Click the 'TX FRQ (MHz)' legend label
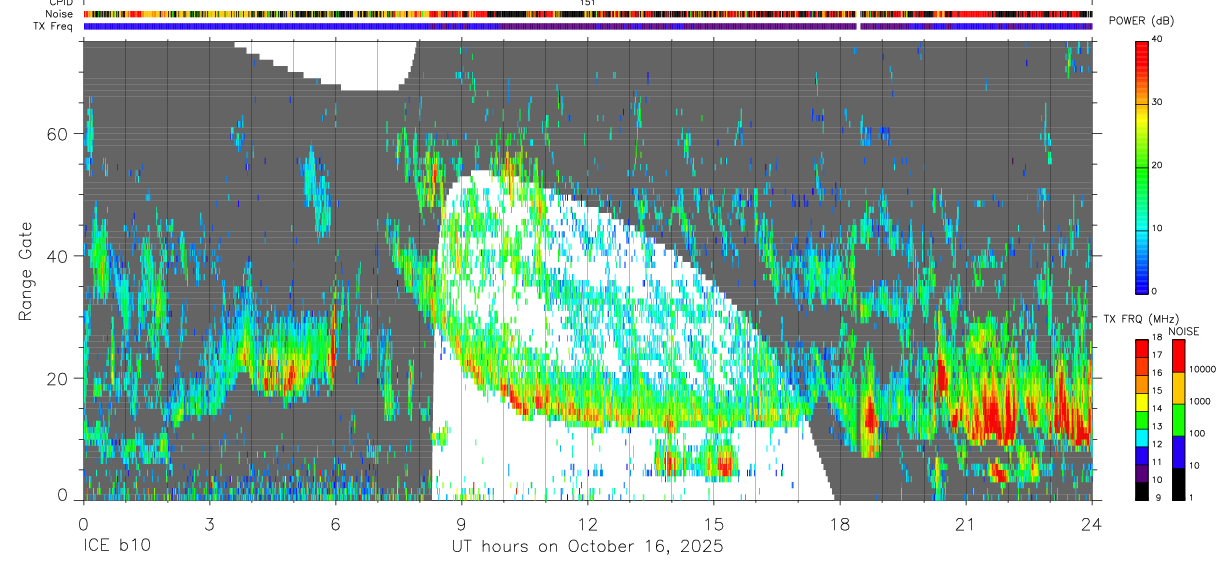The height and width of the screenshot is (567, 1228). (x=1140, y=319)
